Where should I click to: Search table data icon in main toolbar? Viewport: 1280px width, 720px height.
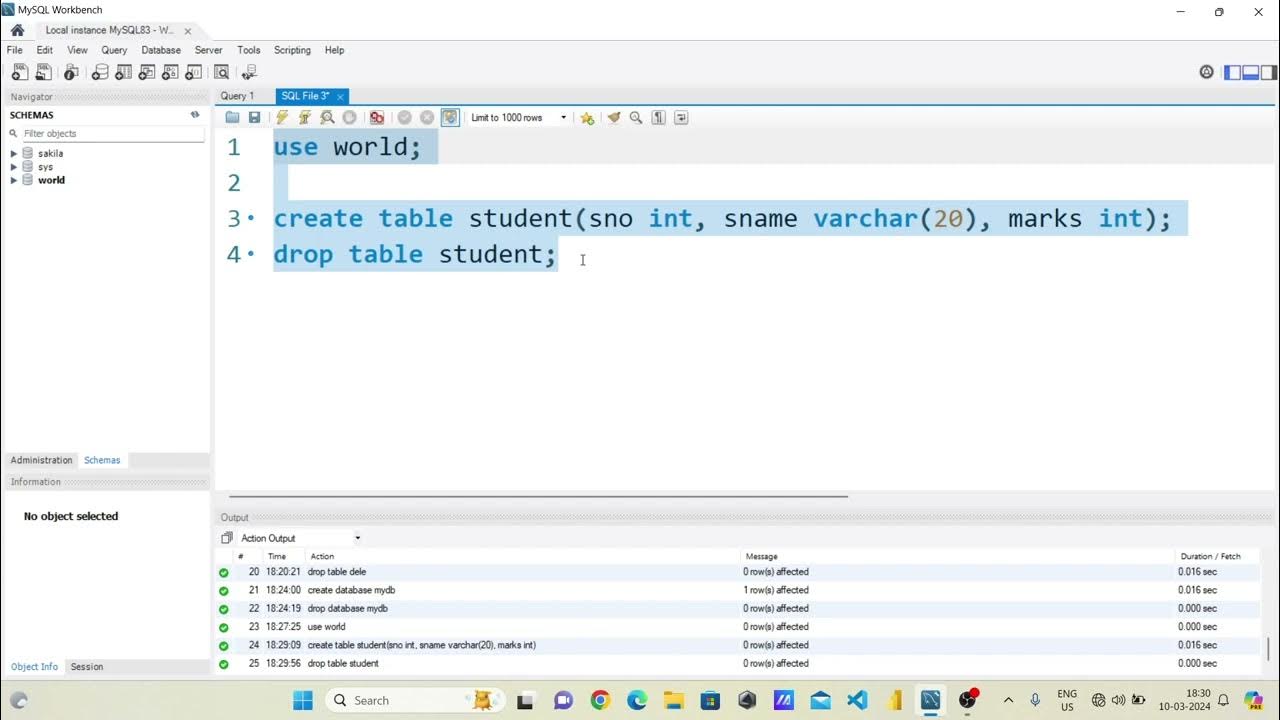(x=222, y=72)
